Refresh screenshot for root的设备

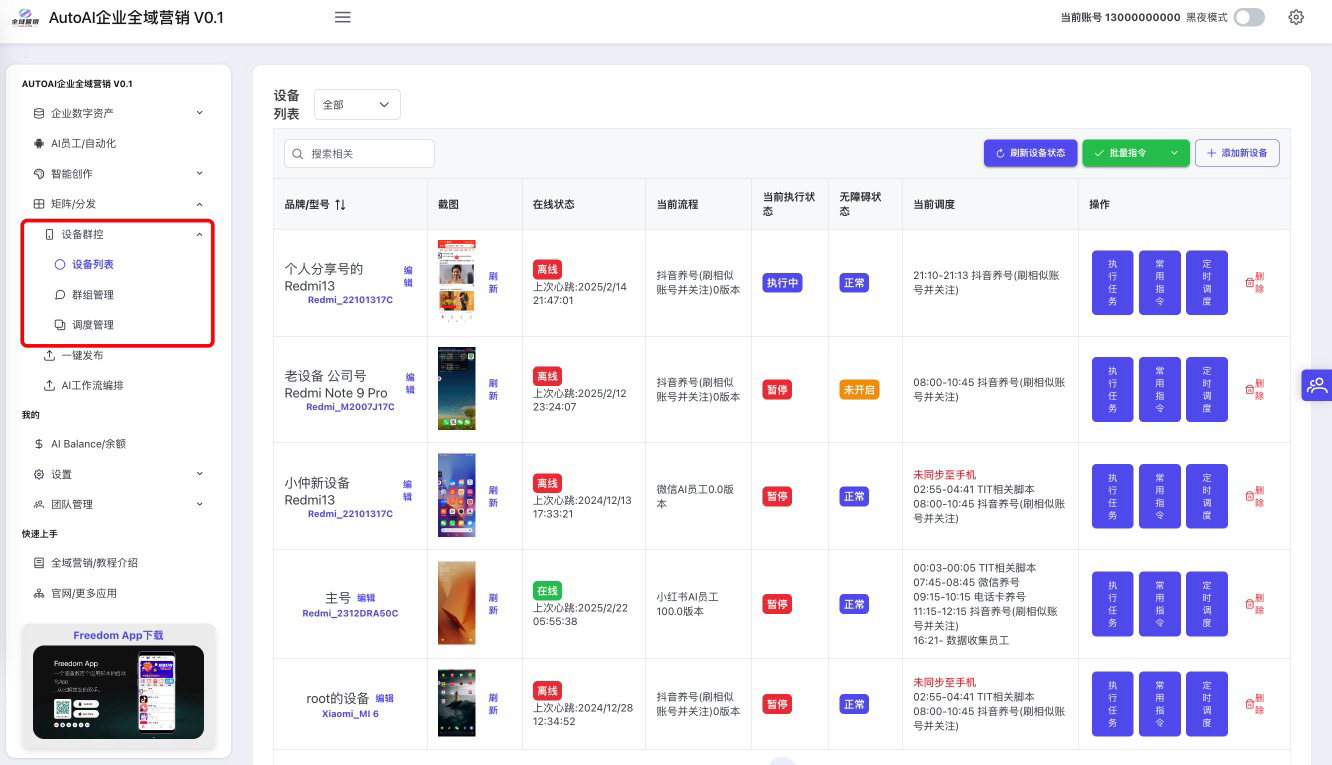coord(493,704)
